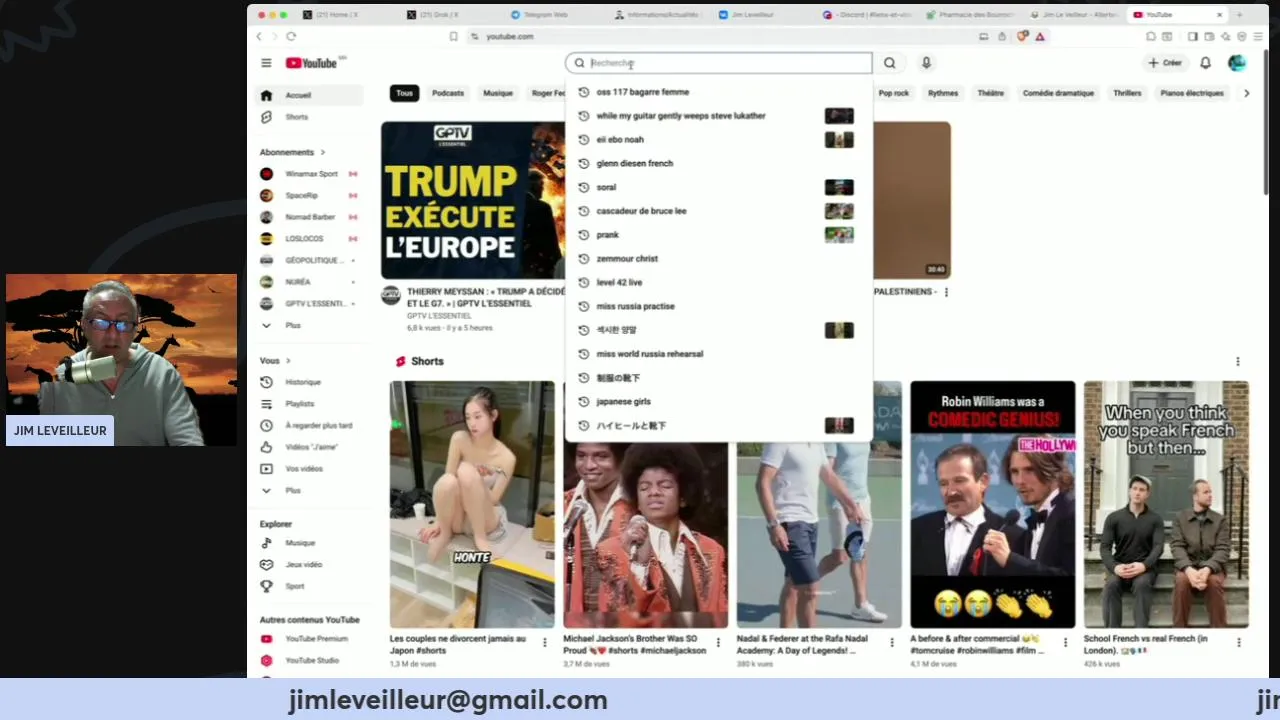This screenshot has height=720, width=1280.
Task: Choose suggestion "miss russia practise"
Action: 718,306
